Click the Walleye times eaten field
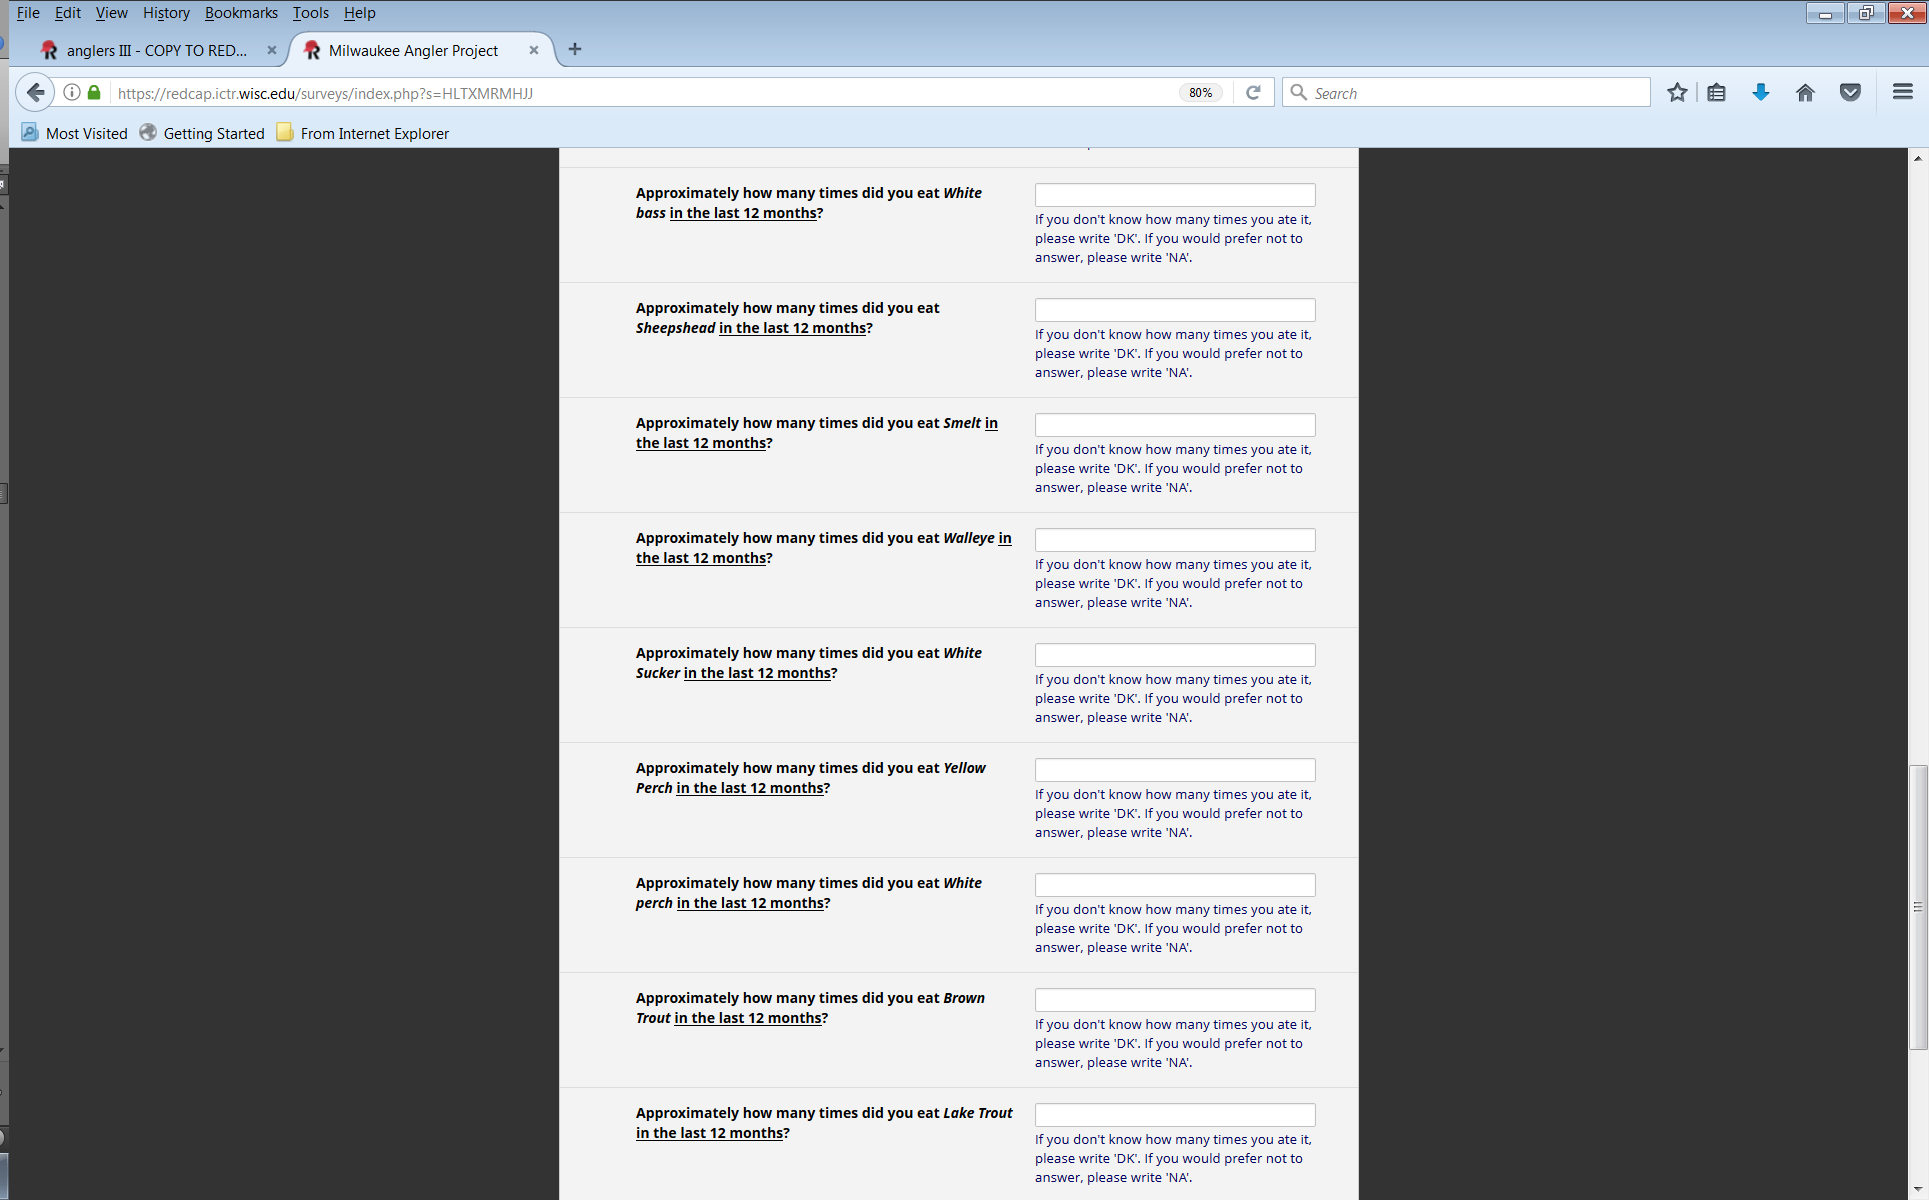Screen dimensions: 1929x1200 pyautogui.click(x=1174, y=540)
